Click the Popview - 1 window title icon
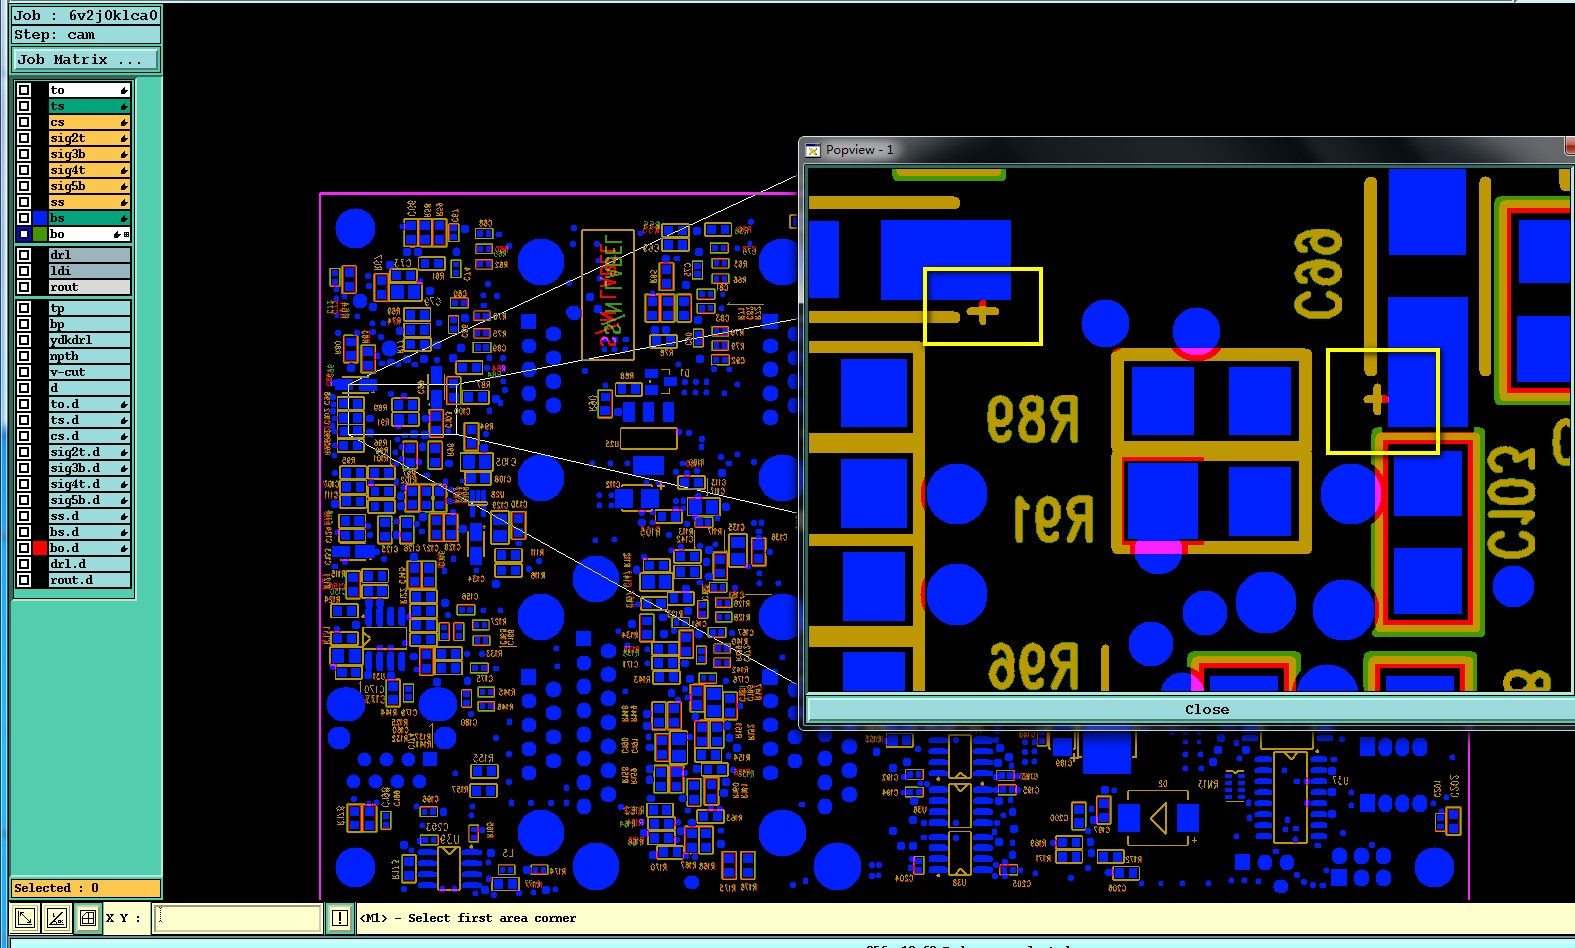This screenshot has height=948, width=1575. (x=813, y=150)
